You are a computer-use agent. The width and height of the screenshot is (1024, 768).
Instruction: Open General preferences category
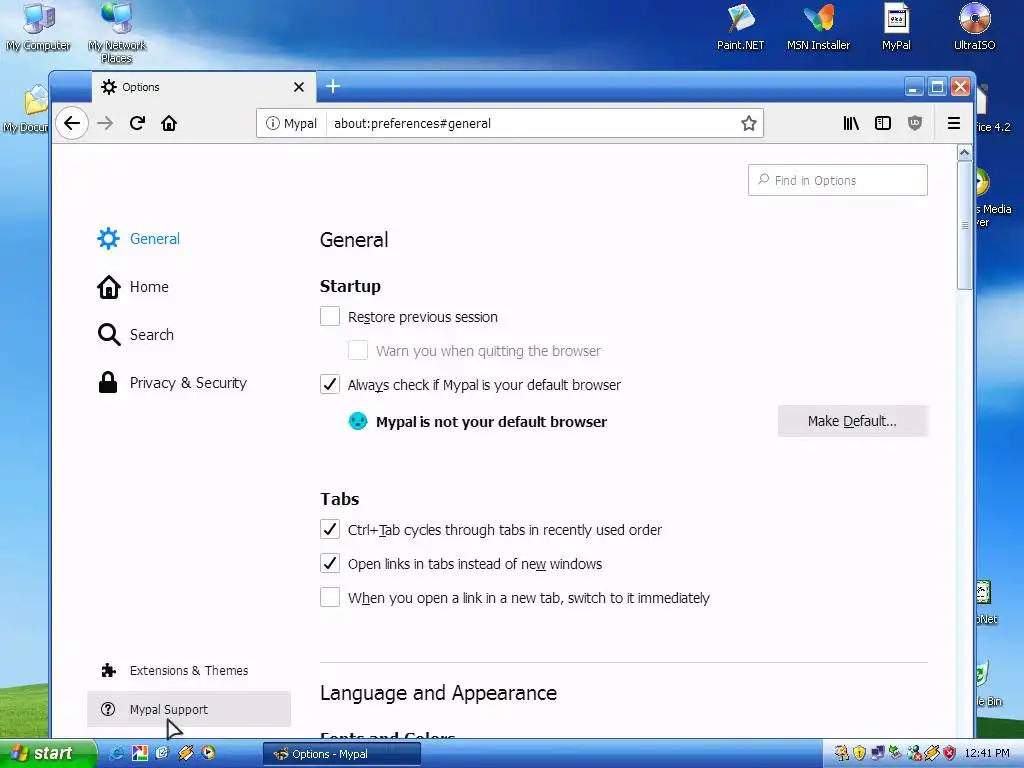coord(138,238)
